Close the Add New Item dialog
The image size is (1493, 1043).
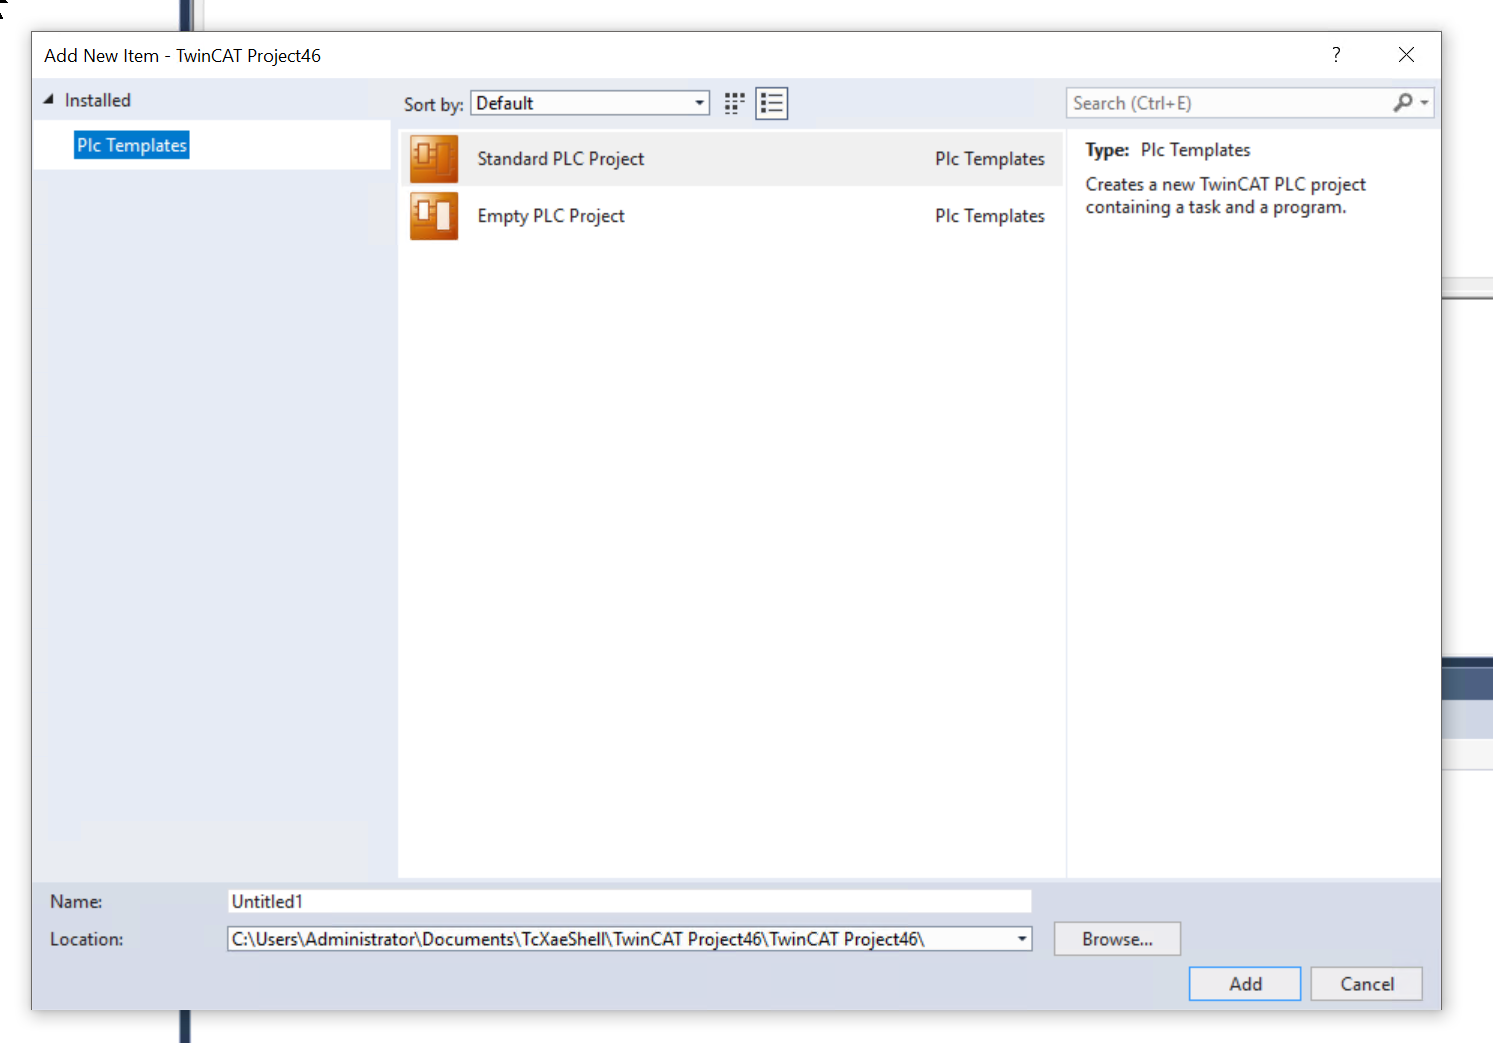click(x=1406, y=55)
